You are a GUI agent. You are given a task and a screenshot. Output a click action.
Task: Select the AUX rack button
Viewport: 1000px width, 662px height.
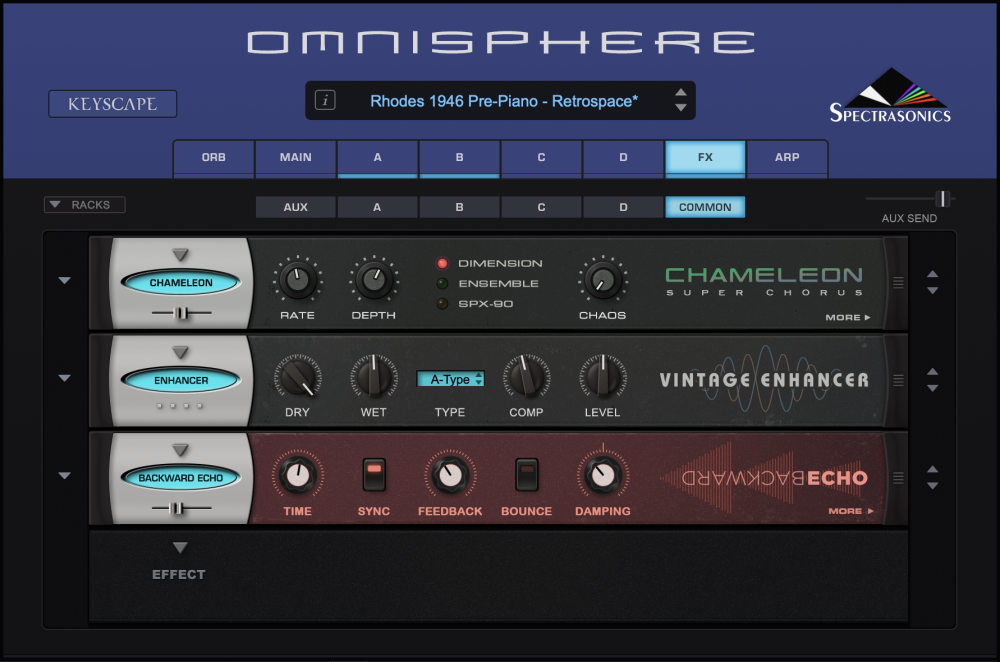coord(296,207)
